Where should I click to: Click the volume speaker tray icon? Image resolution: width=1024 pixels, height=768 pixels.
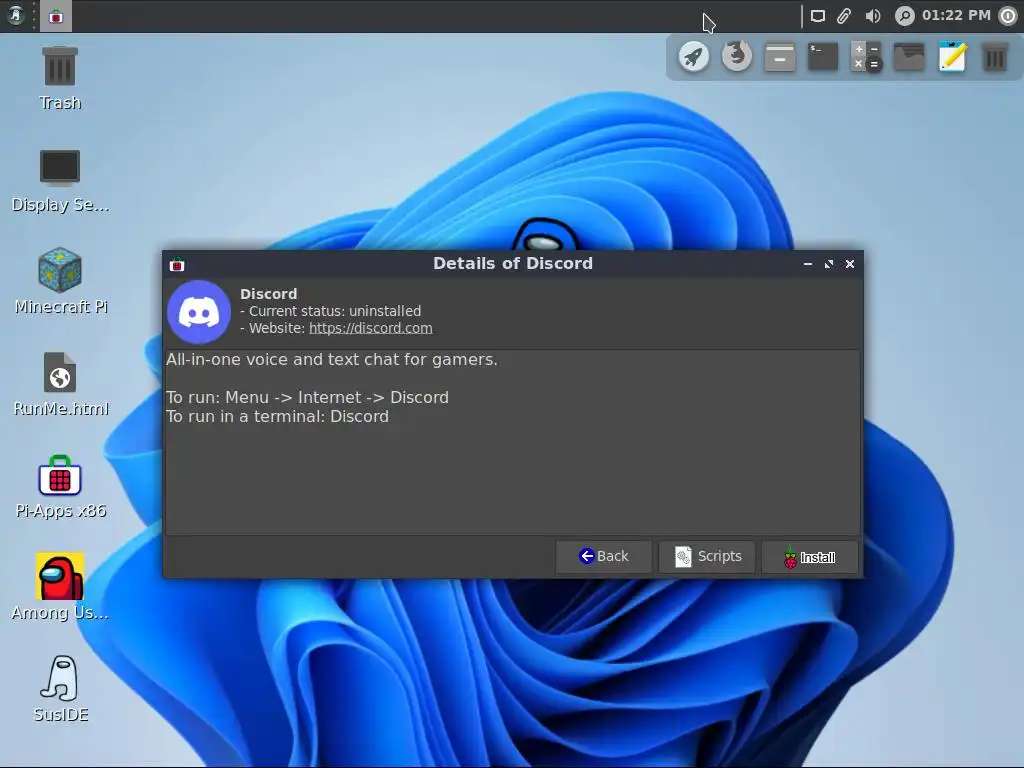873,16
